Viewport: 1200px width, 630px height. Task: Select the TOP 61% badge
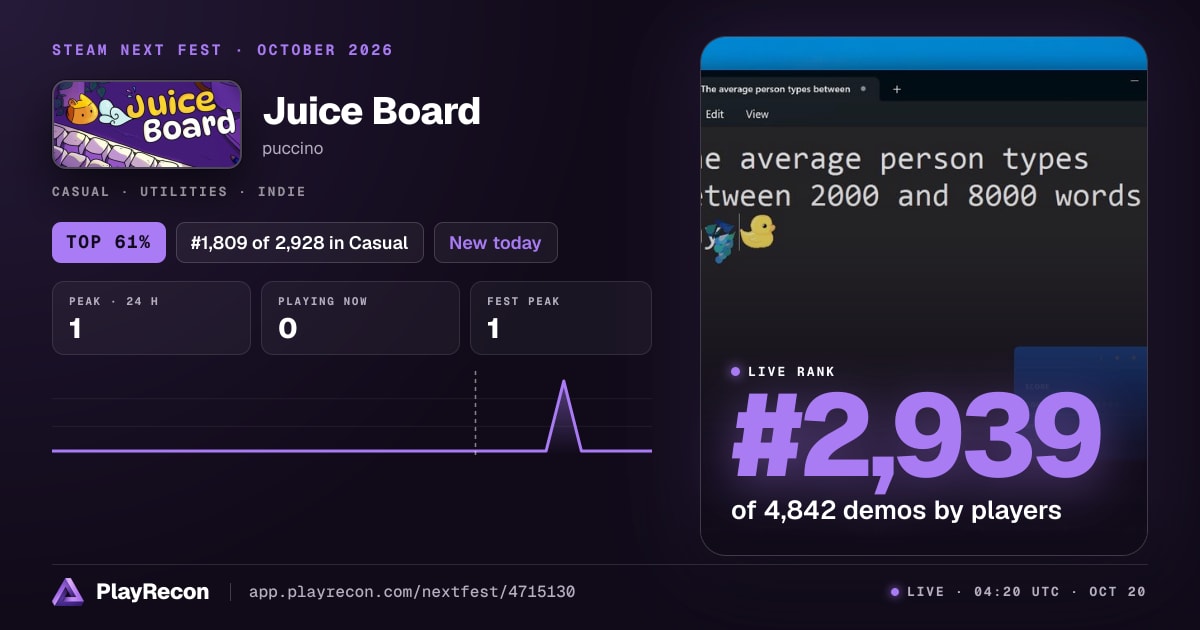109,242
